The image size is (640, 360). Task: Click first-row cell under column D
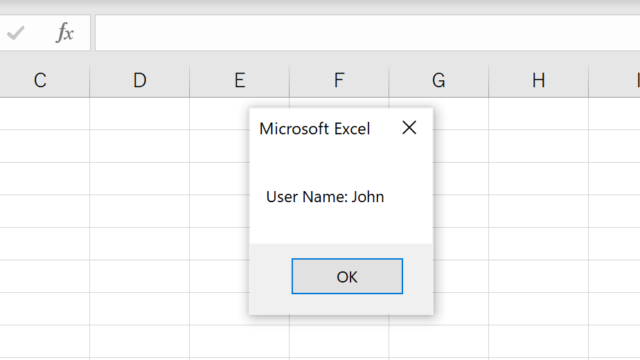click(x=140, y=114)
